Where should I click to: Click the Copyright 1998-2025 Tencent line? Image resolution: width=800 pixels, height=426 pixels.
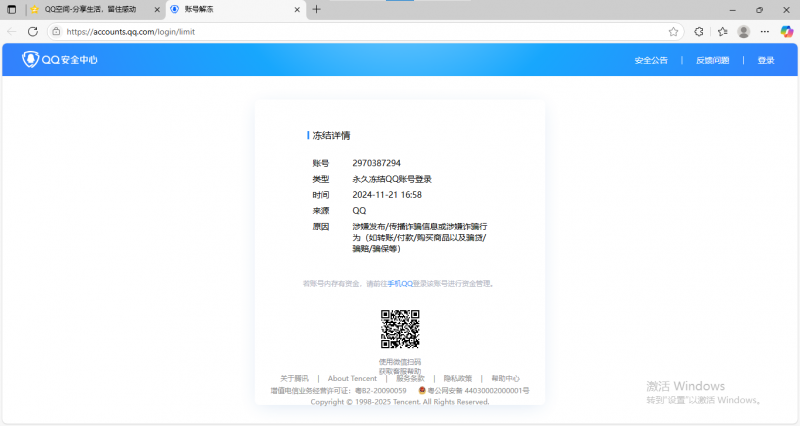400,402
